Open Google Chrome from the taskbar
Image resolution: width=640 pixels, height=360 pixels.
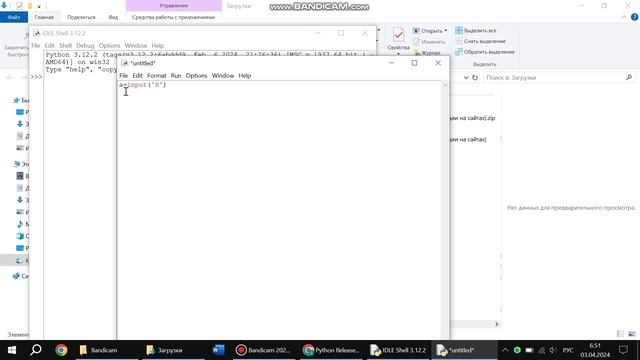click(x=61, y=350)
